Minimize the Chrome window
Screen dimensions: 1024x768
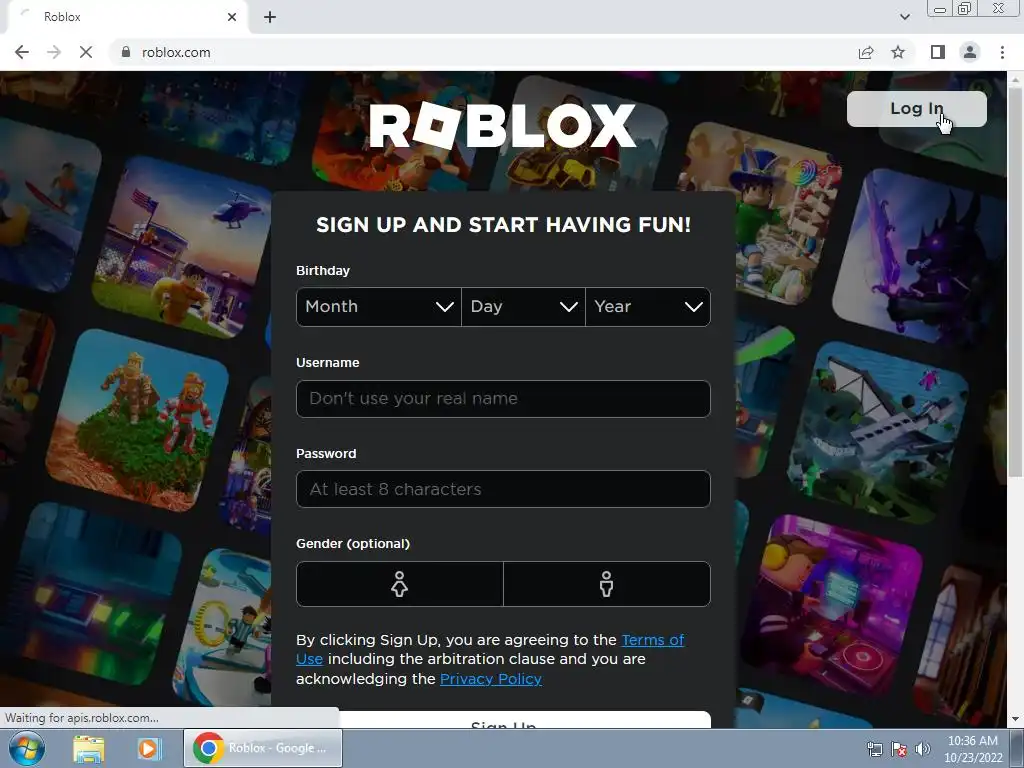click(940, 9)
